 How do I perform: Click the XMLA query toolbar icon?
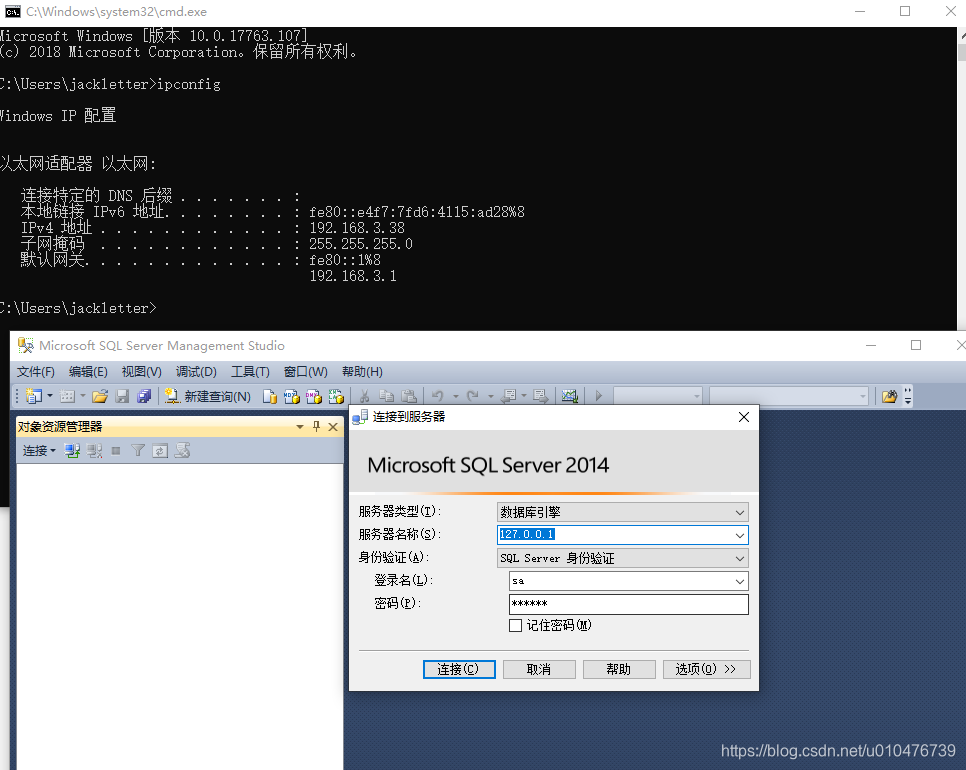(x=336, y=396)
